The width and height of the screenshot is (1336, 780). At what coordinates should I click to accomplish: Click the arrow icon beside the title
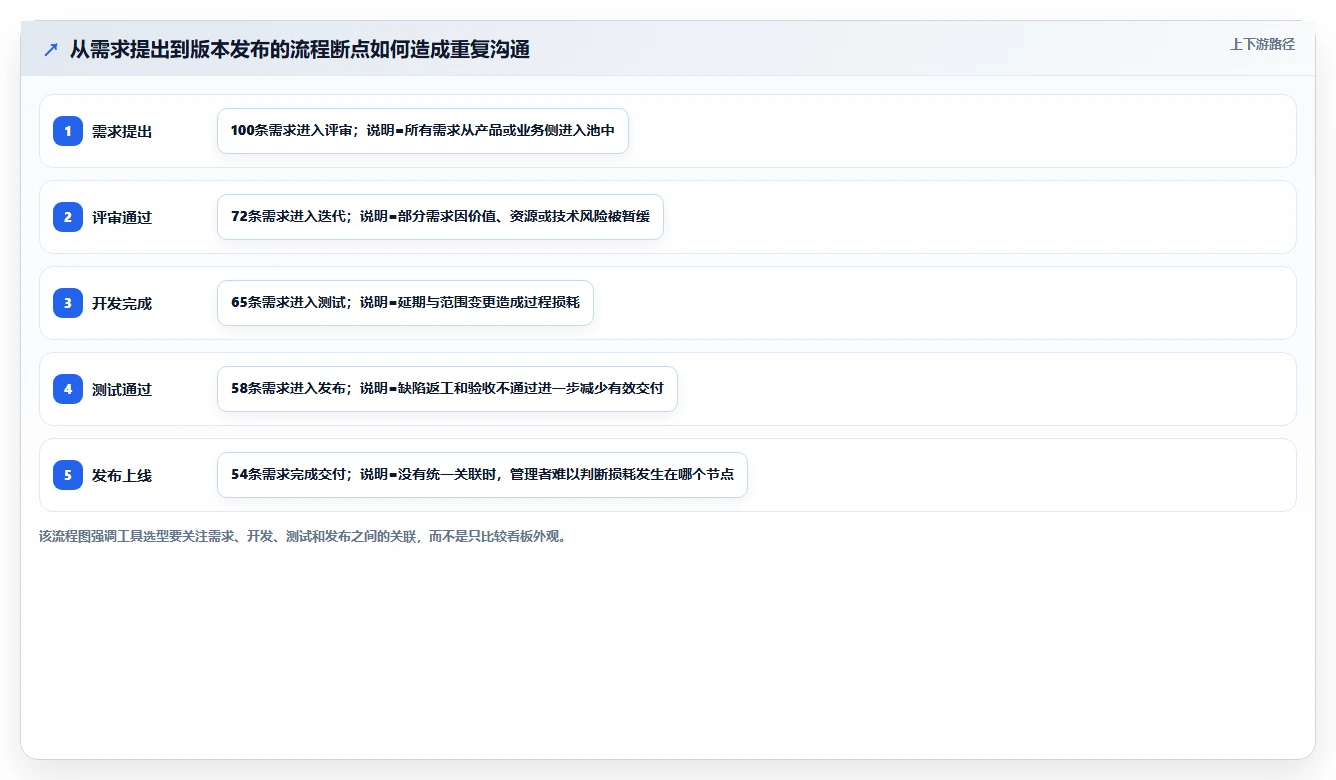(x=51, y=49)
